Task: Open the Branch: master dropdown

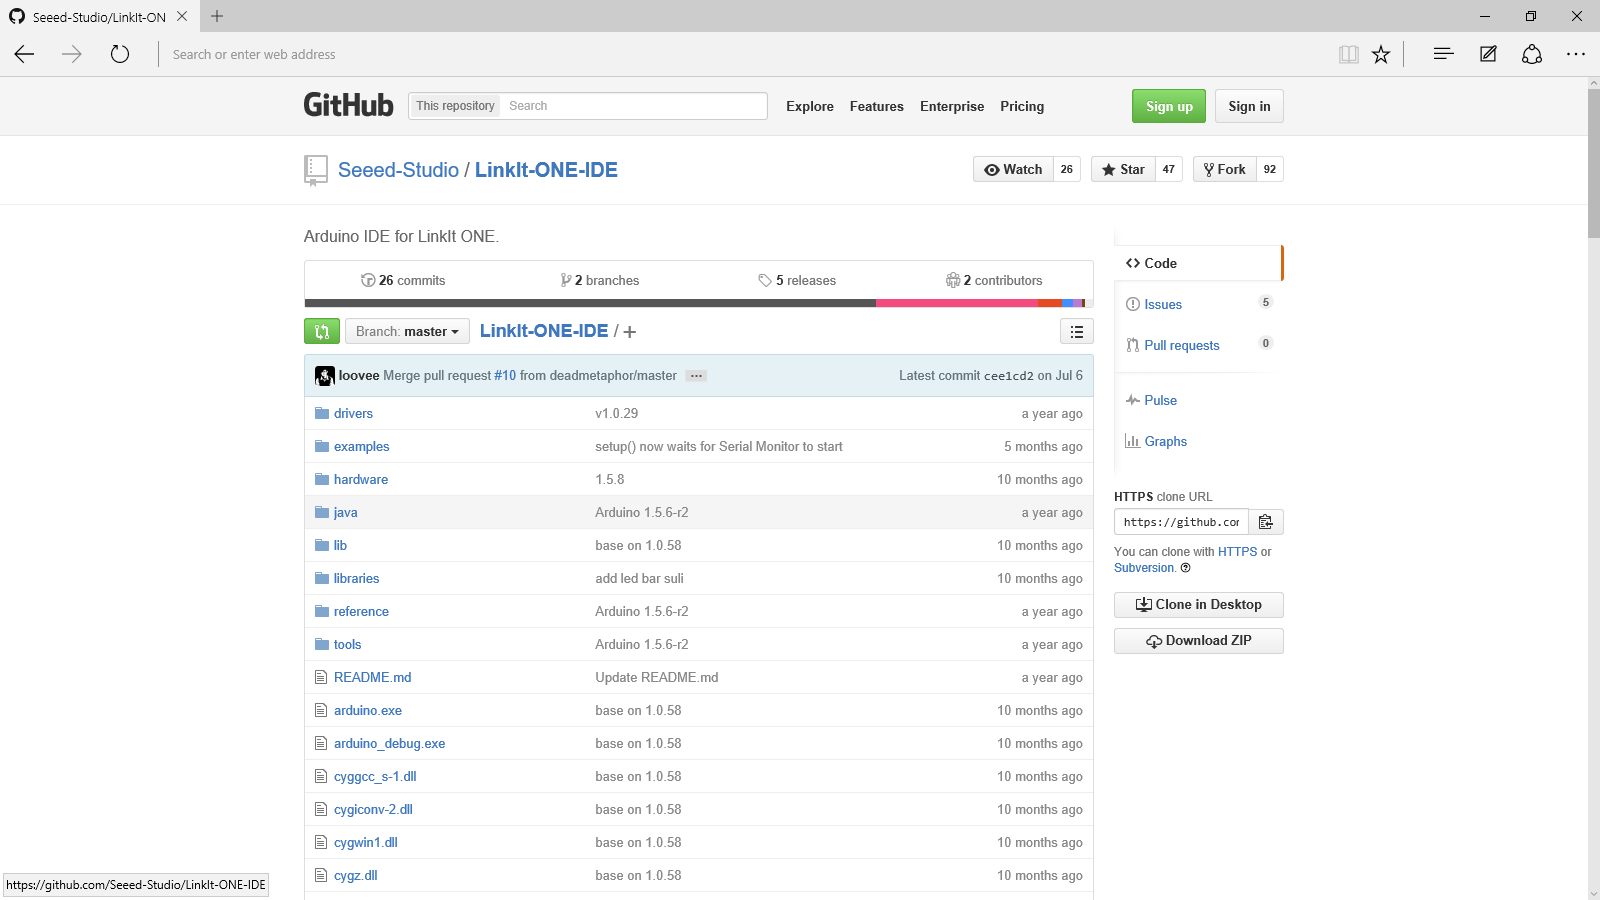Action: [x=407, y=331]
